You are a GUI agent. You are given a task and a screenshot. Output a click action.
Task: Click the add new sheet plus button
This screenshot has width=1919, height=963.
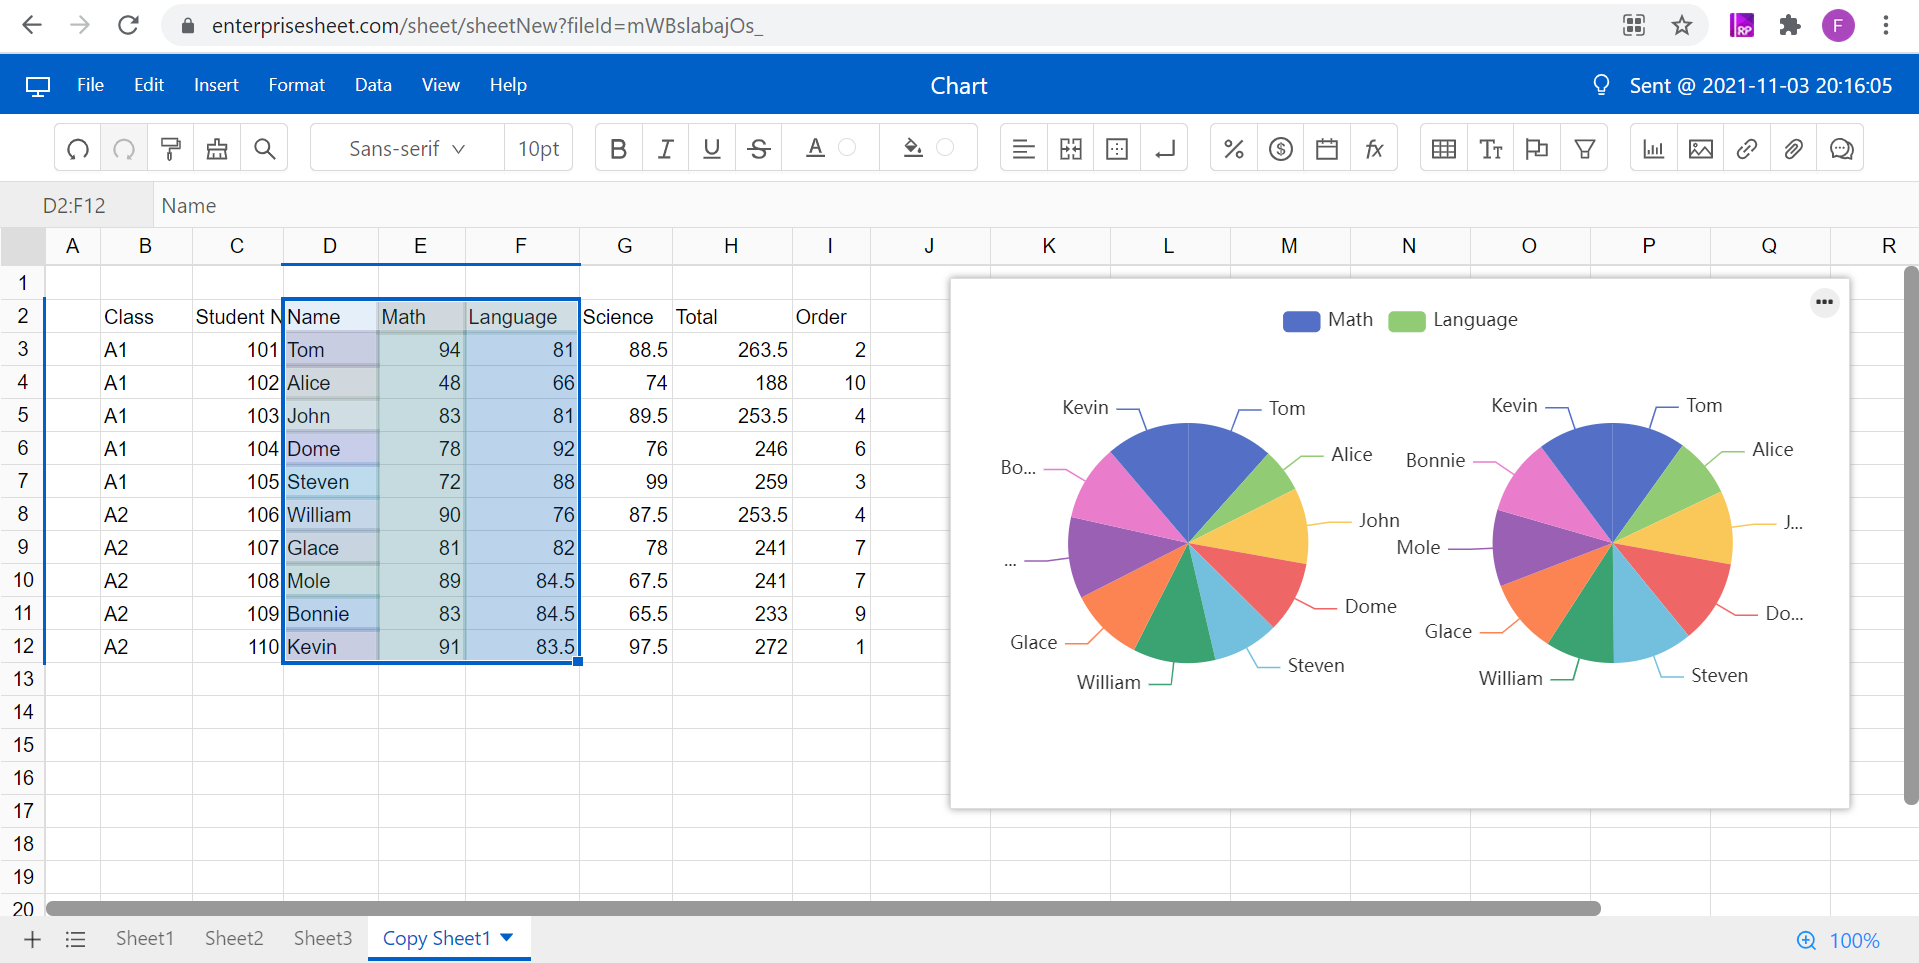[32, 939]
